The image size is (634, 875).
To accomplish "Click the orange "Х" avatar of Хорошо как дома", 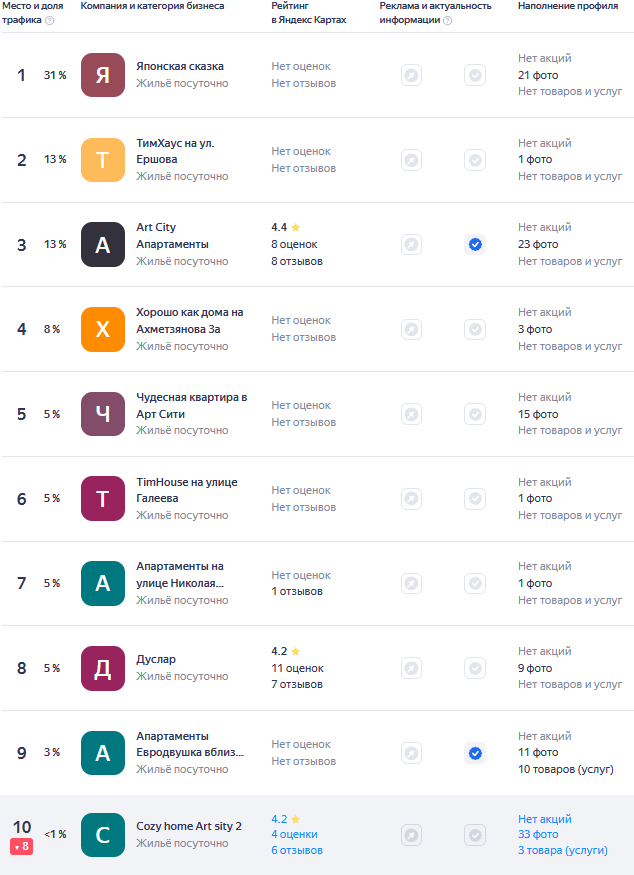I will pos(103,329).
